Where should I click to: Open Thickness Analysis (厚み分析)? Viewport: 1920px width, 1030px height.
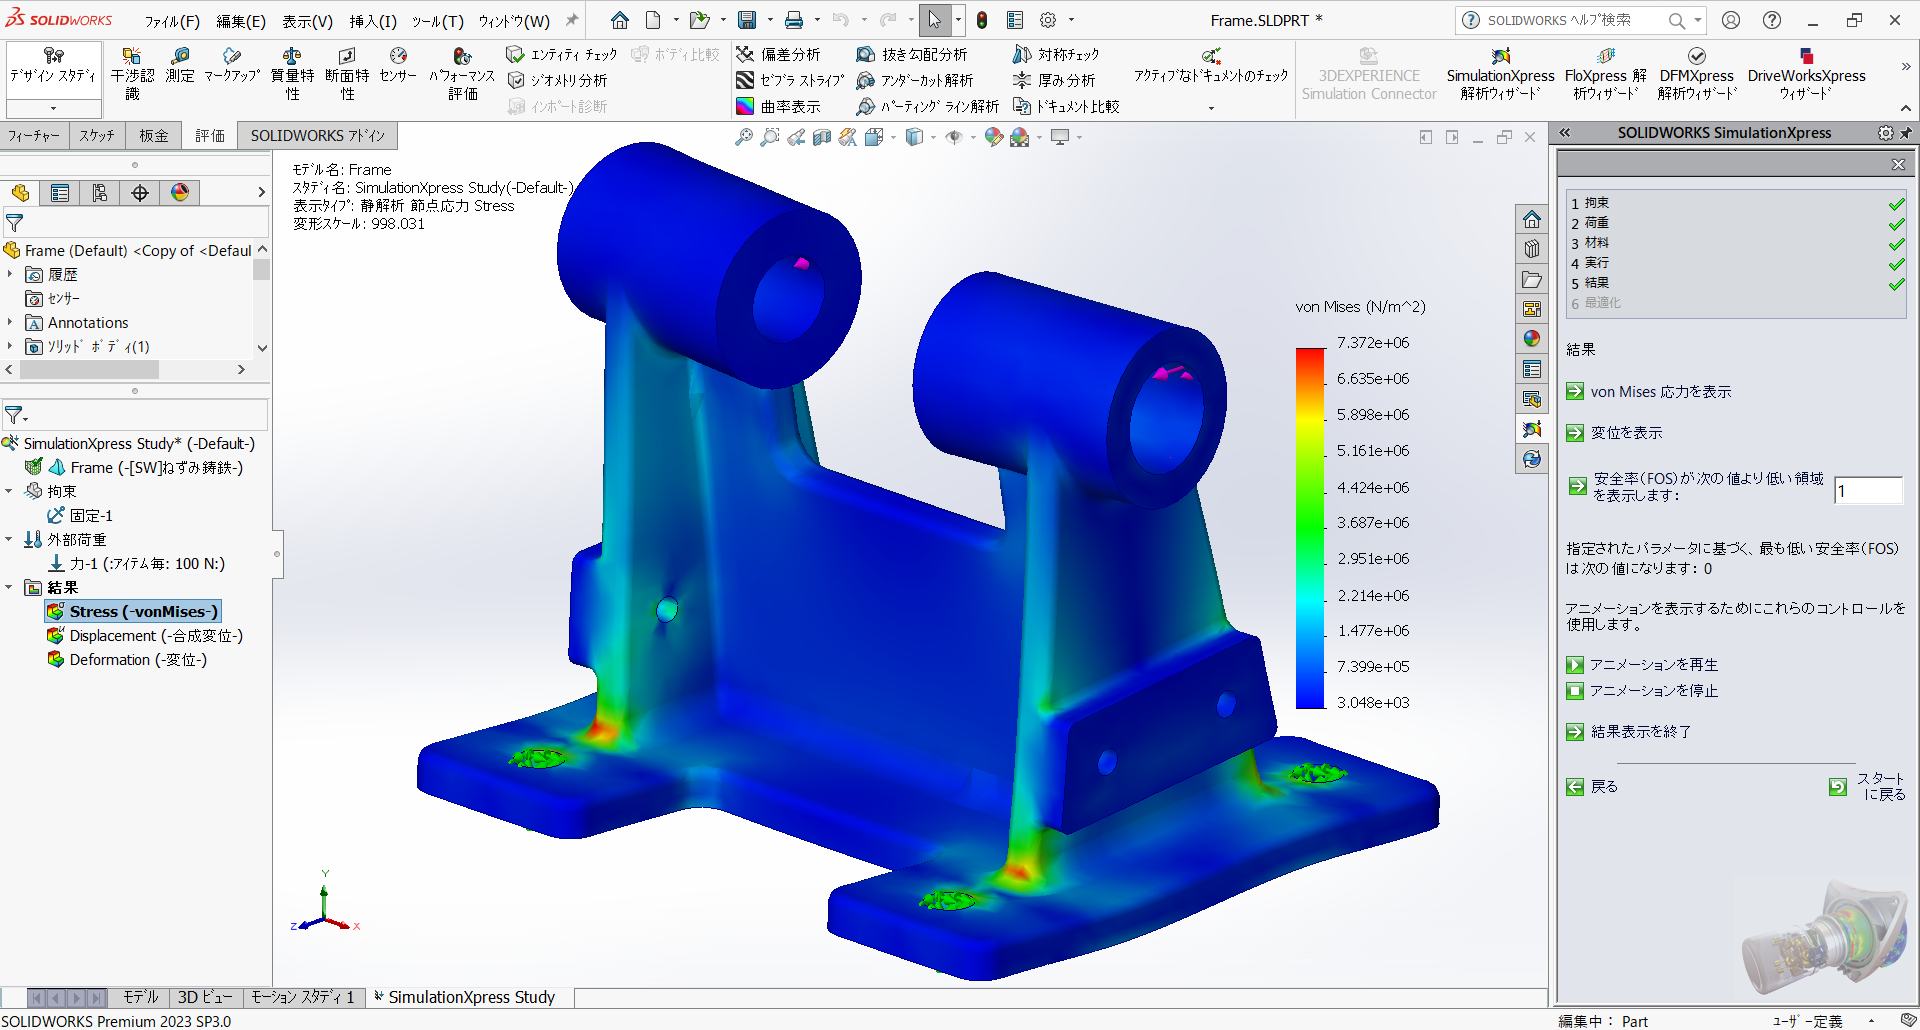pyautogui.click(x=1054, y=80)
